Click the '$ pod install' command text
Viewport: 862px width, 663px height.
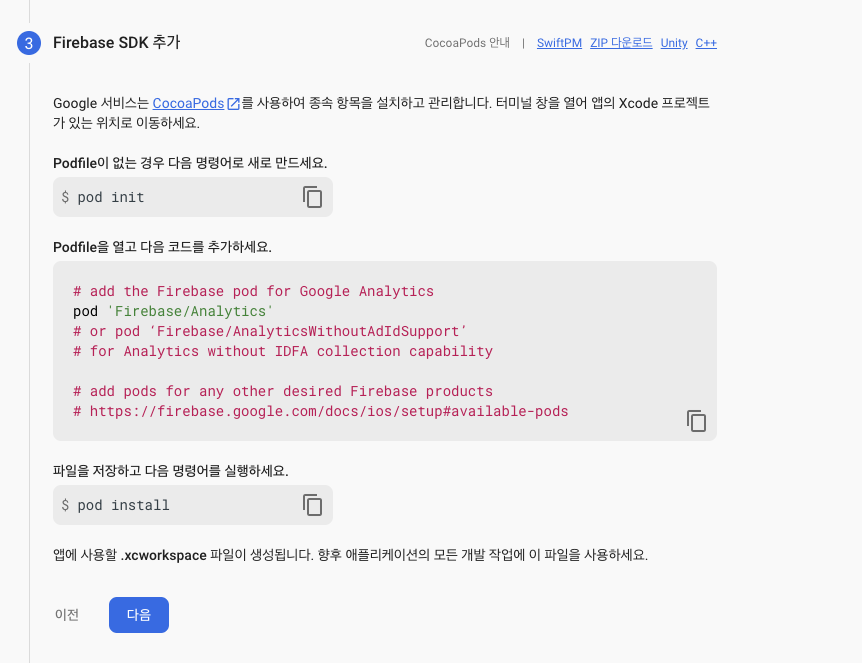pos(115,505)
